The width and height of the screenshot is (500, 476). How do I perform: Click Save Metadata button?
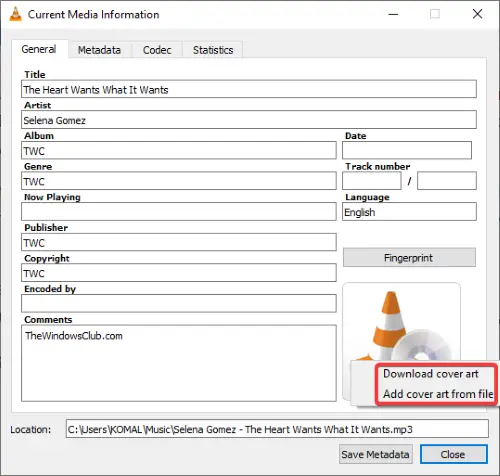pos(376,454)
